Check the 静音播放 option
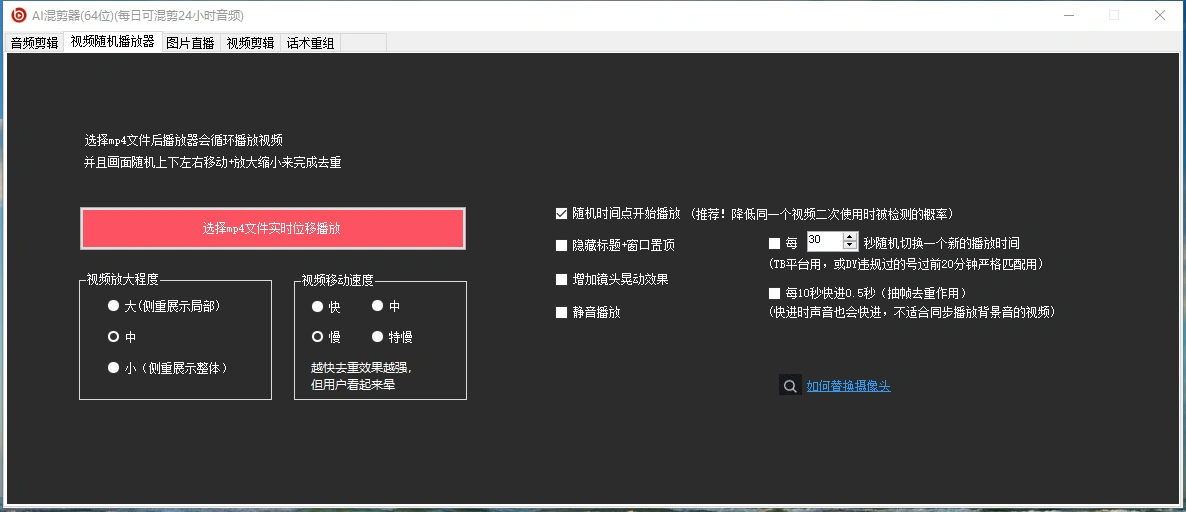Image resolution: width=1186 pixels, height=512 pixels. click(562, 312)
